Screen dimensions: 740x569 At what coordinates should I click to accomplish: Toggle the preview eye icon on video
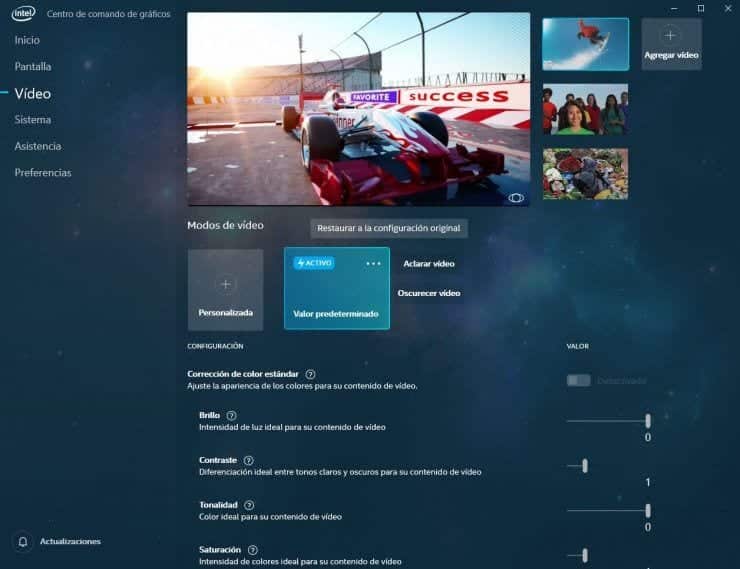pos(516,198)
